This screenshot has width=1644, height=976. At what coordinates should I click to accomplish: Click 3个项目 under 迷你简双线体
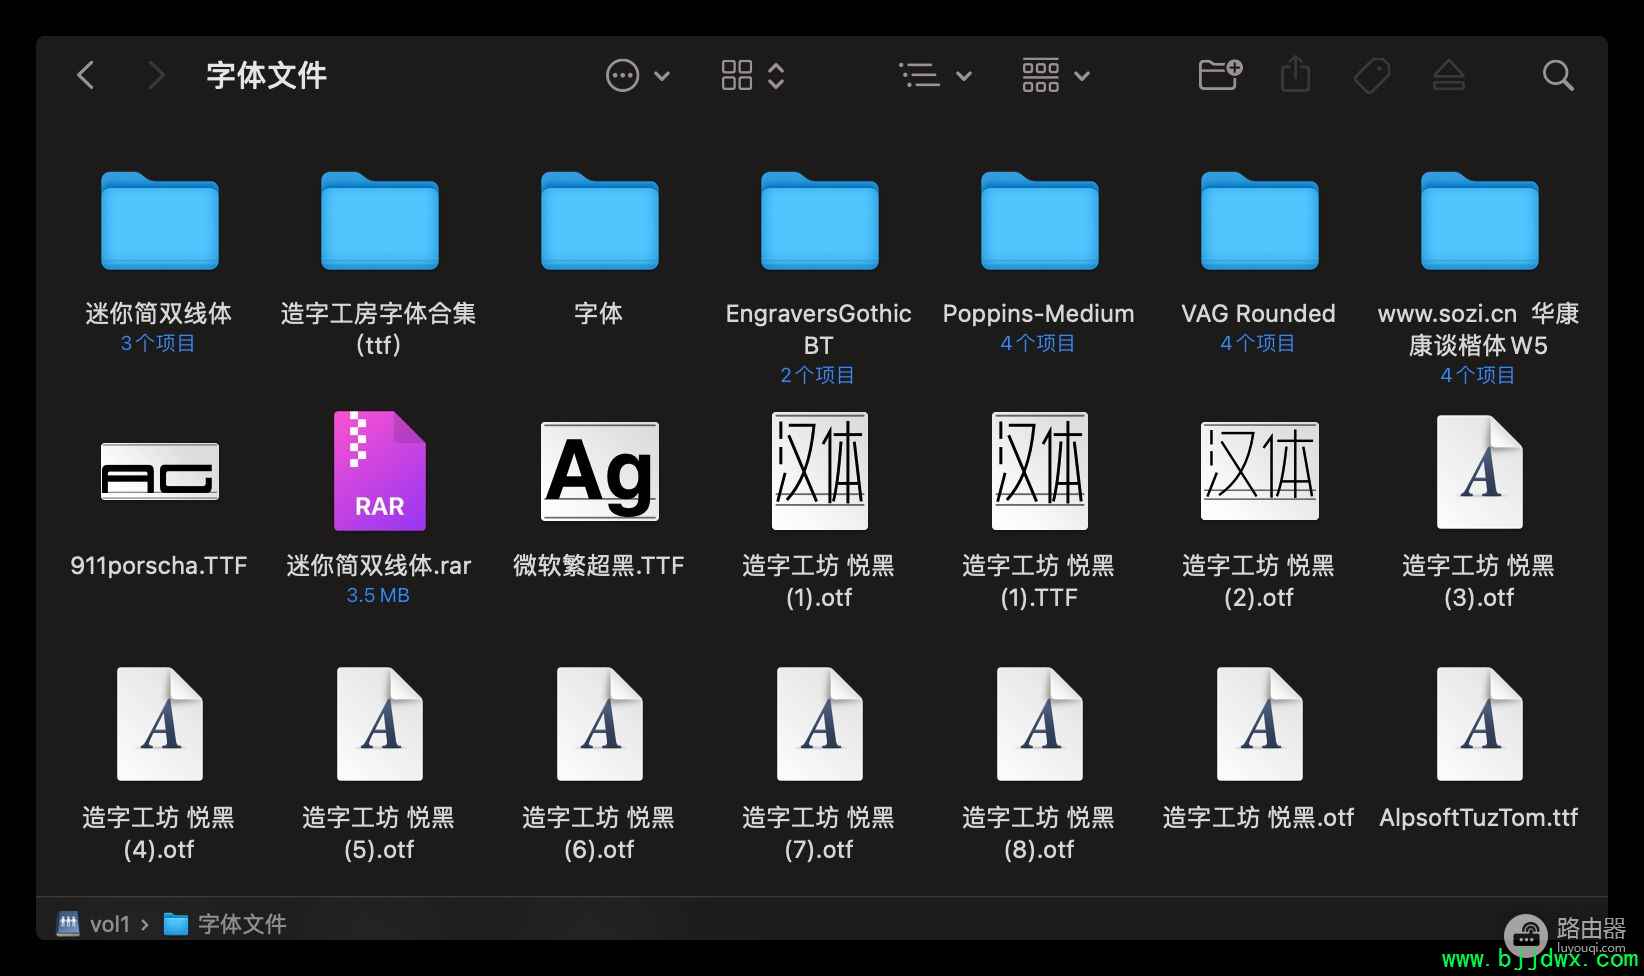(158, 343)
